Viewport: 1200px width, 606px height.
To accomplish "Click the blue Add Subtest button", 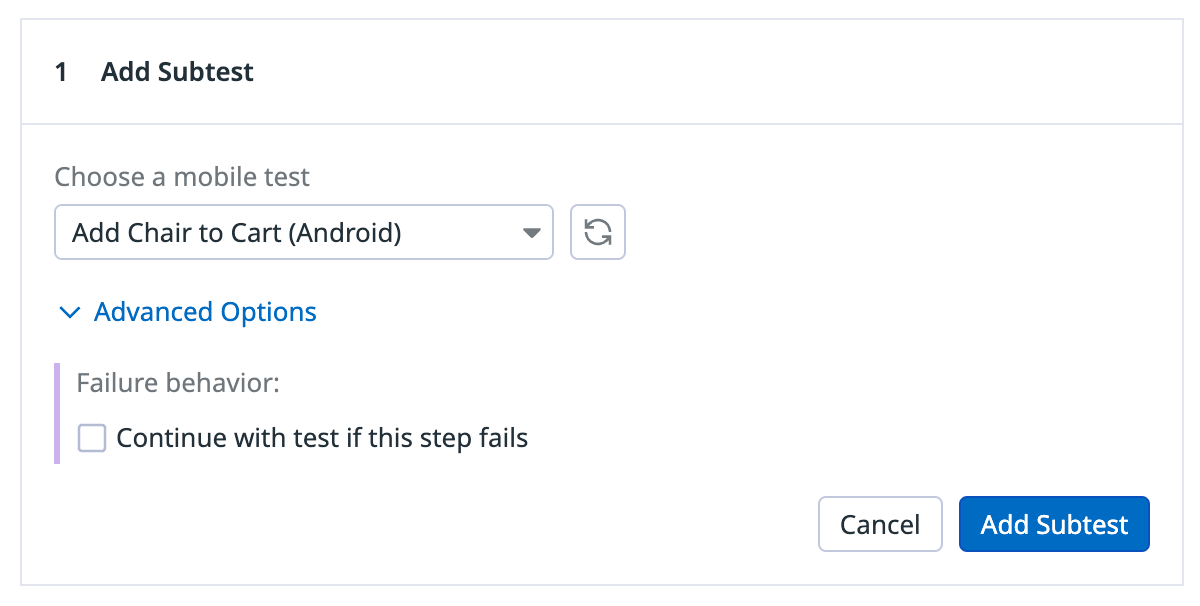I will [1054, 524].
